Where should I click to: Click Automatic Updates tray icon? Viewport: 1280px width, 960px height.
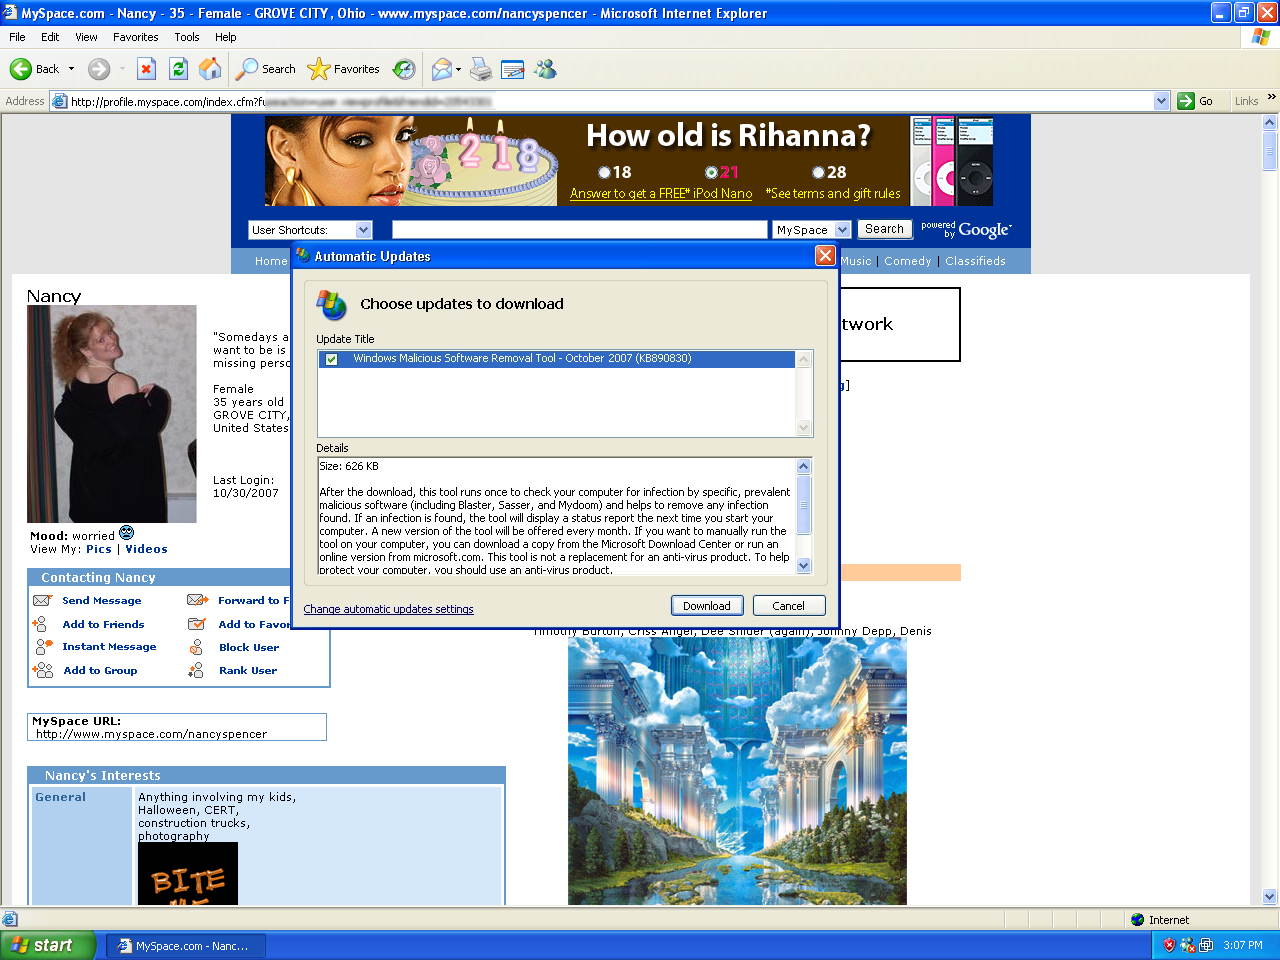pos(1188,945)
